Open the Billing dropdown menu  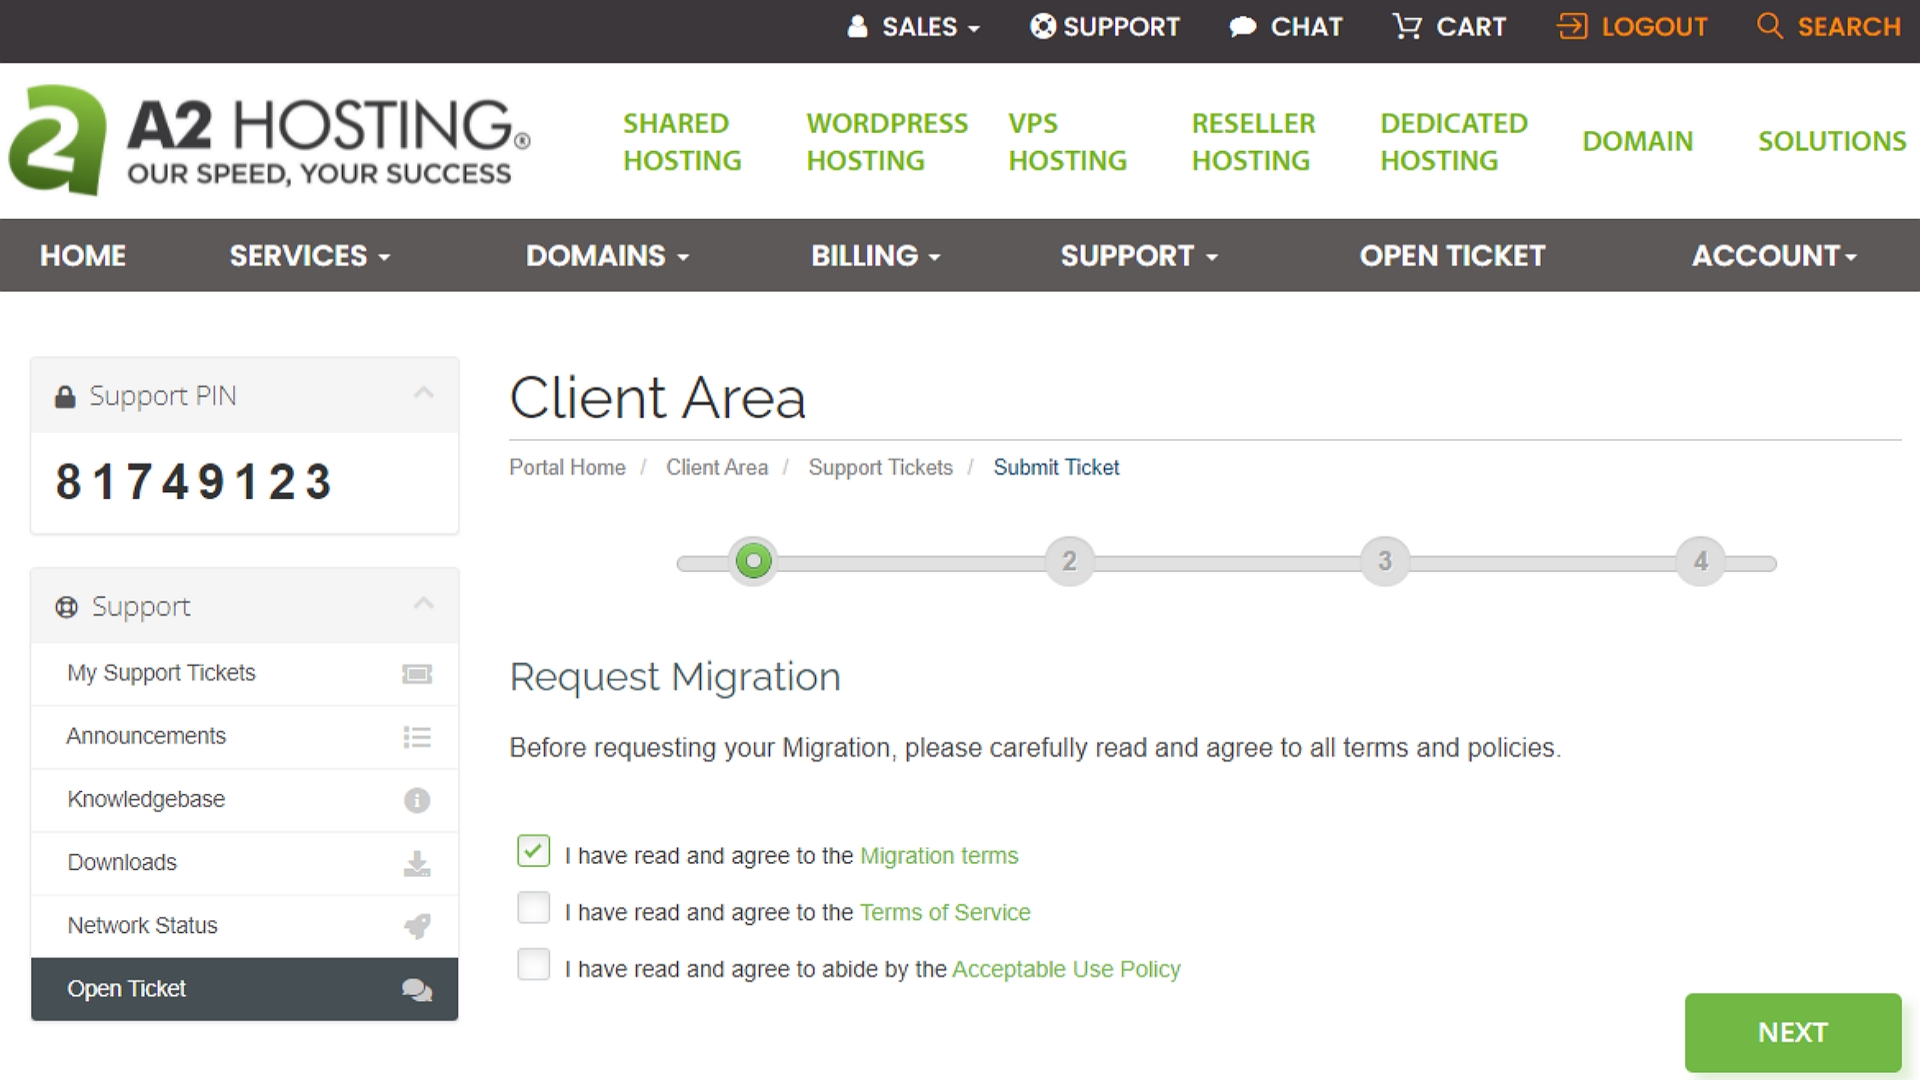875,256
